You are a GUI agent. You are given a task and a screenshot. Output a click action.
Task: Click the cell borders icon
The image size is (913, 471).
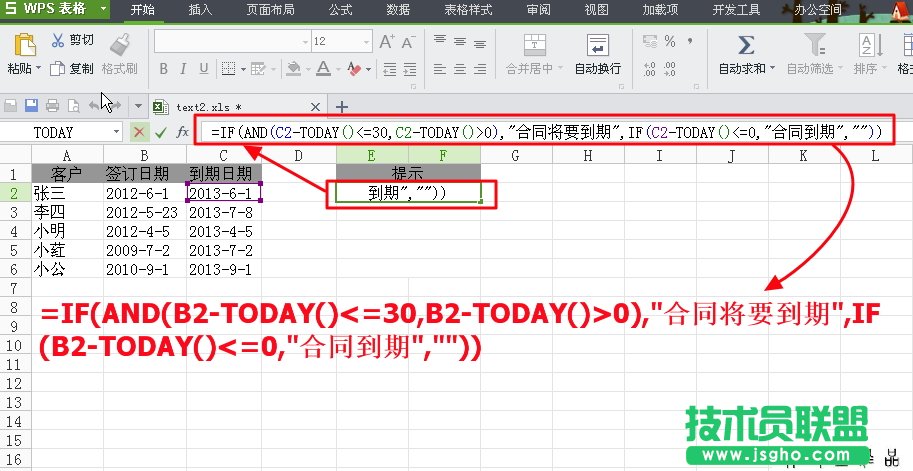click(228, 69)
